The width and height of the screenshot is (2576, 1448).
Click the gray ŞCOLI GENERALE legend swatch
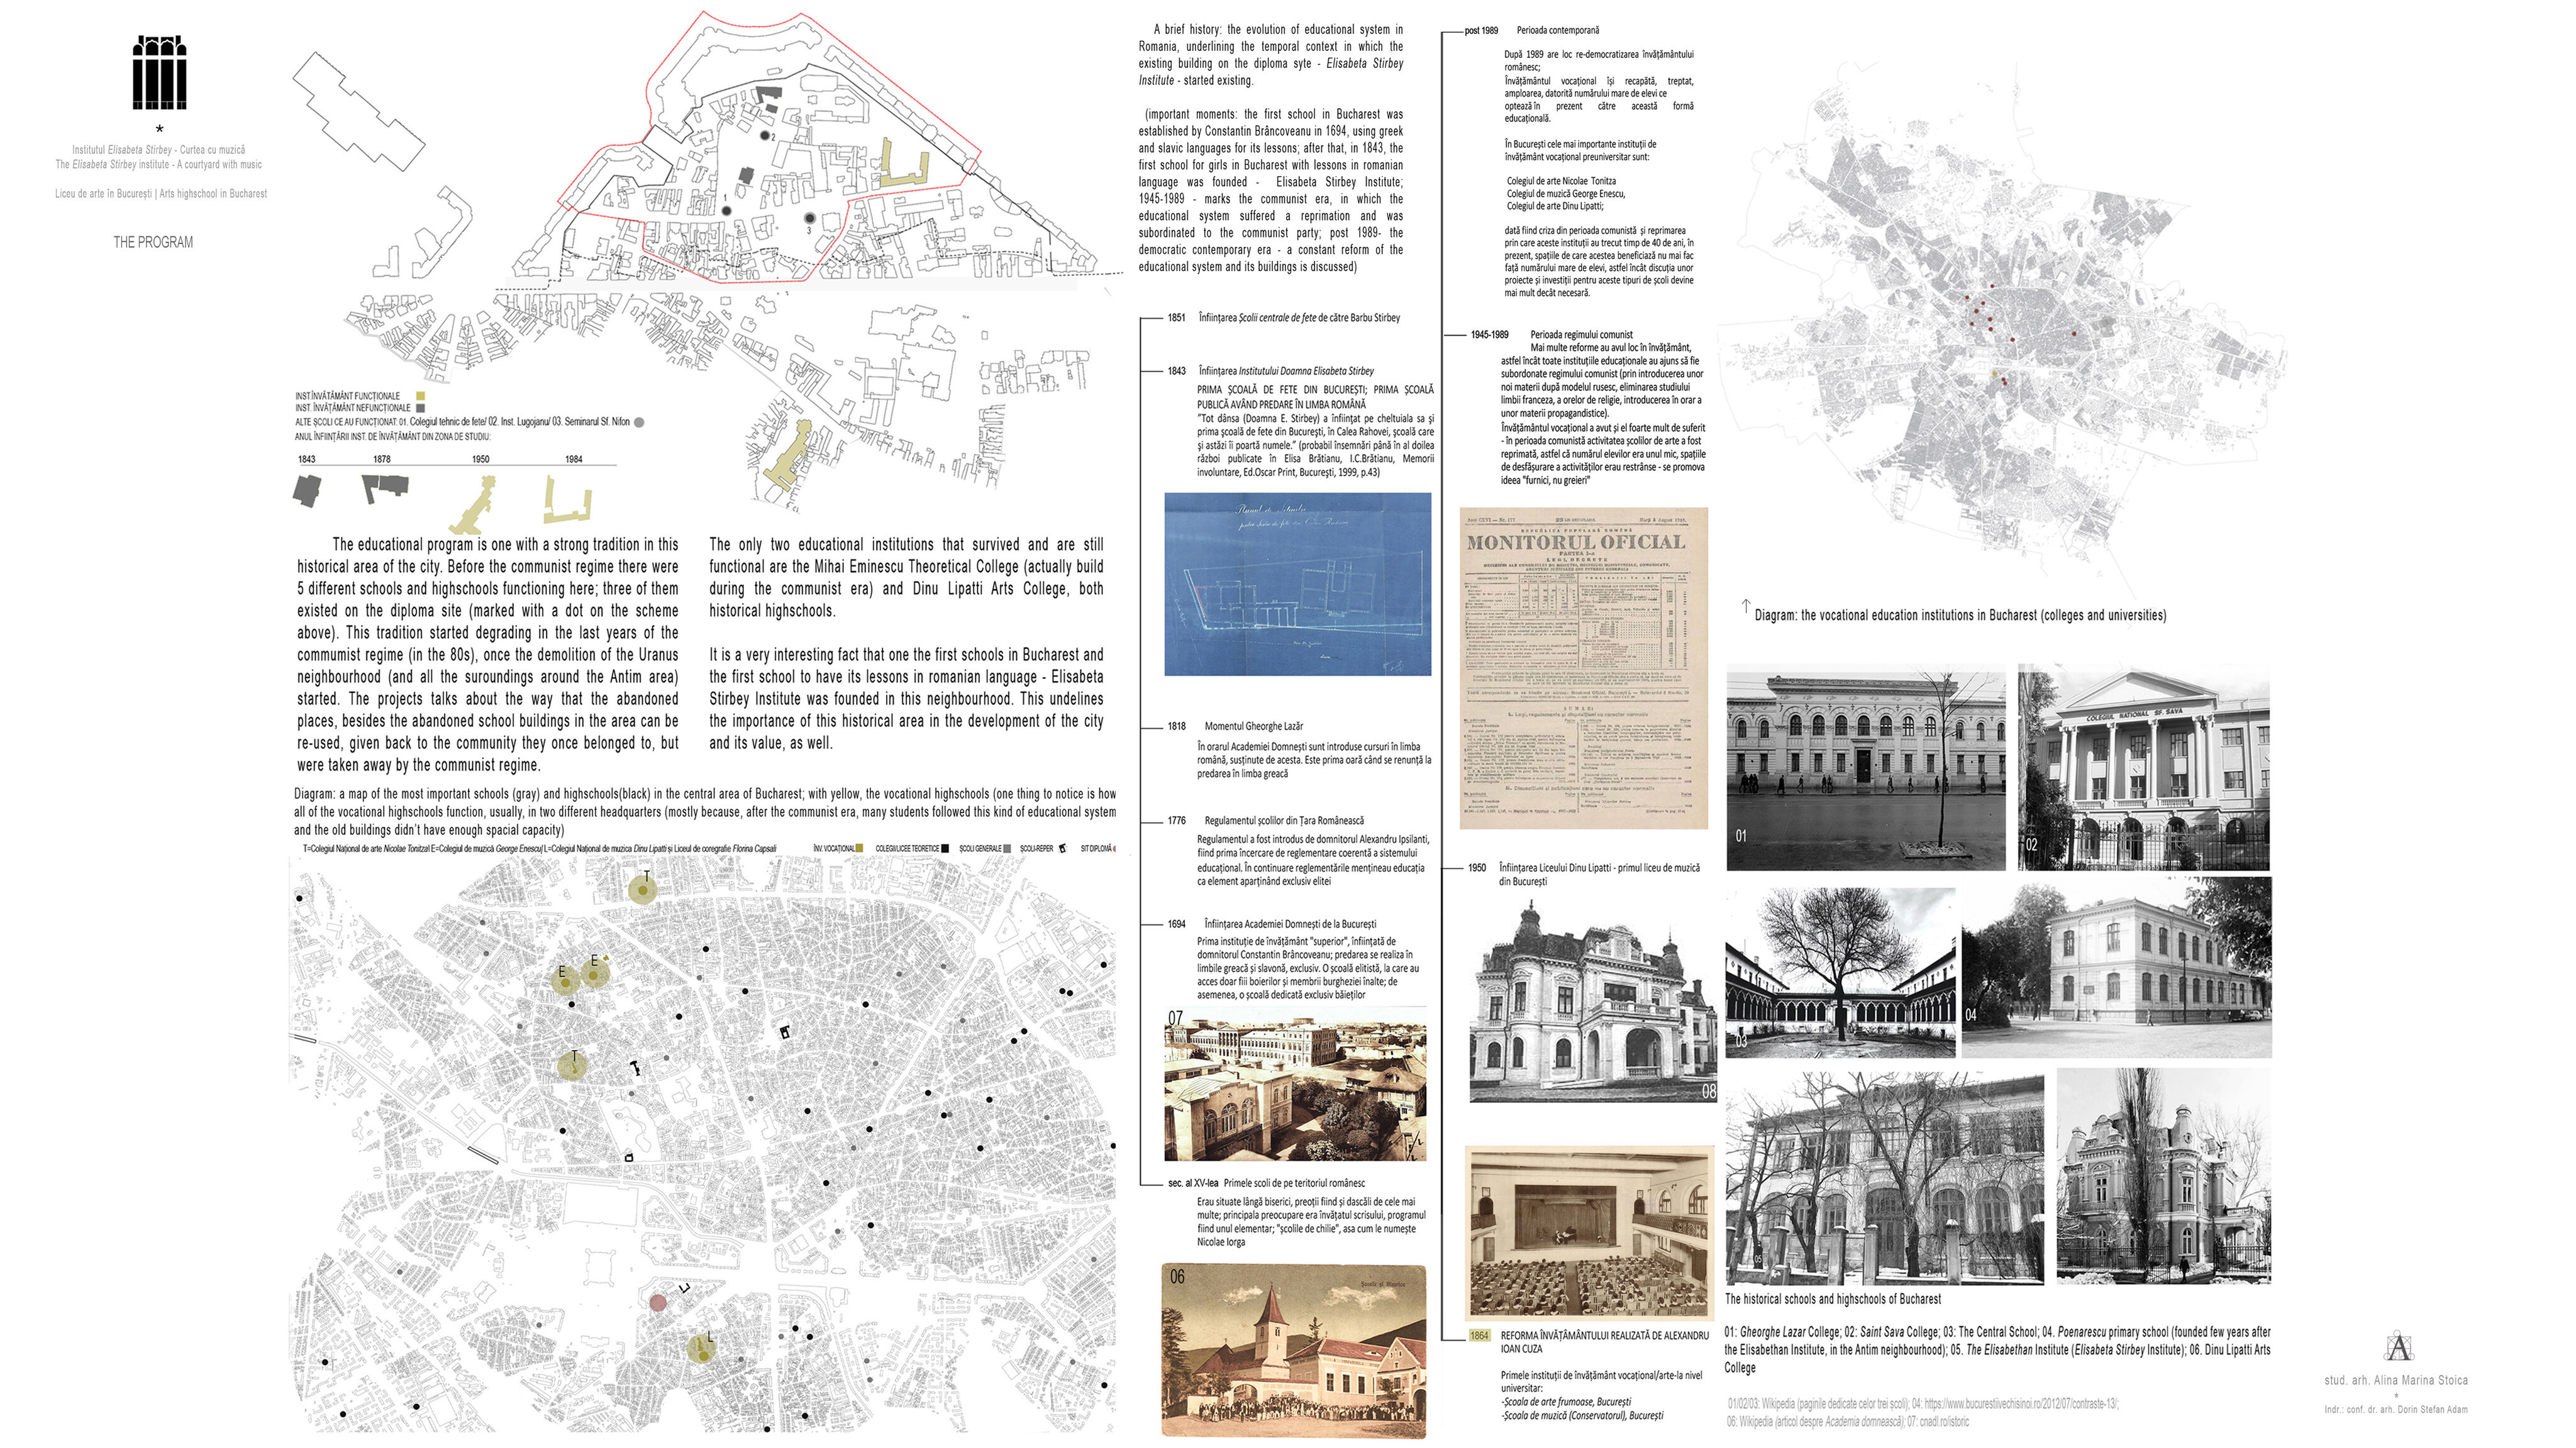click(1007, 848)
